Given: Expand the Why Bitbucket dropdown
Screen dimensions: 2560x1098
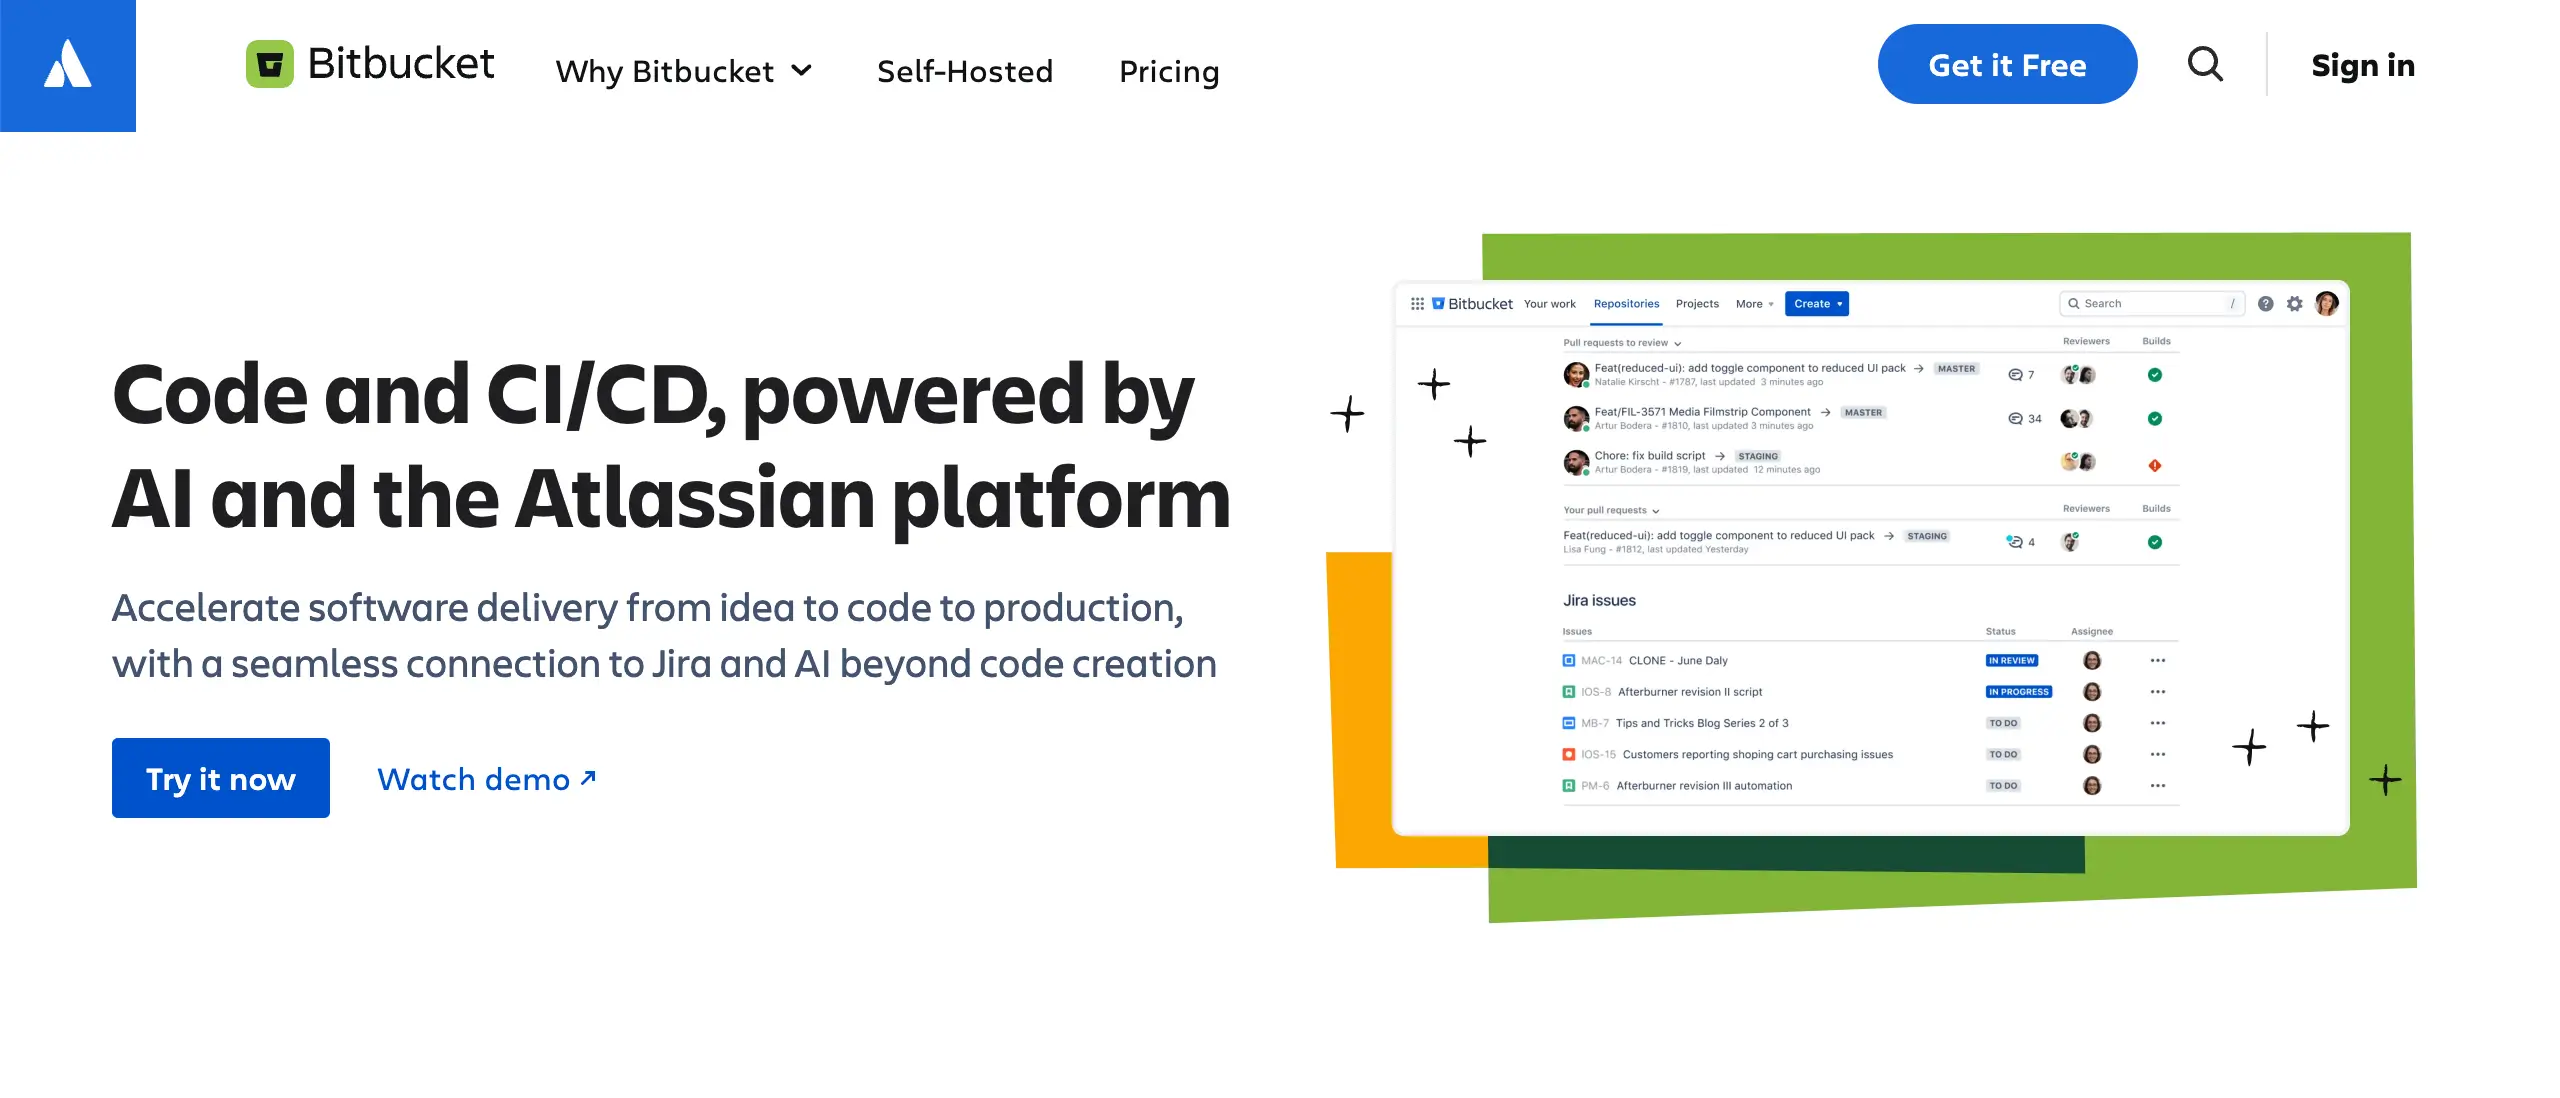Looking at the screenshot, I should point(684,71).
